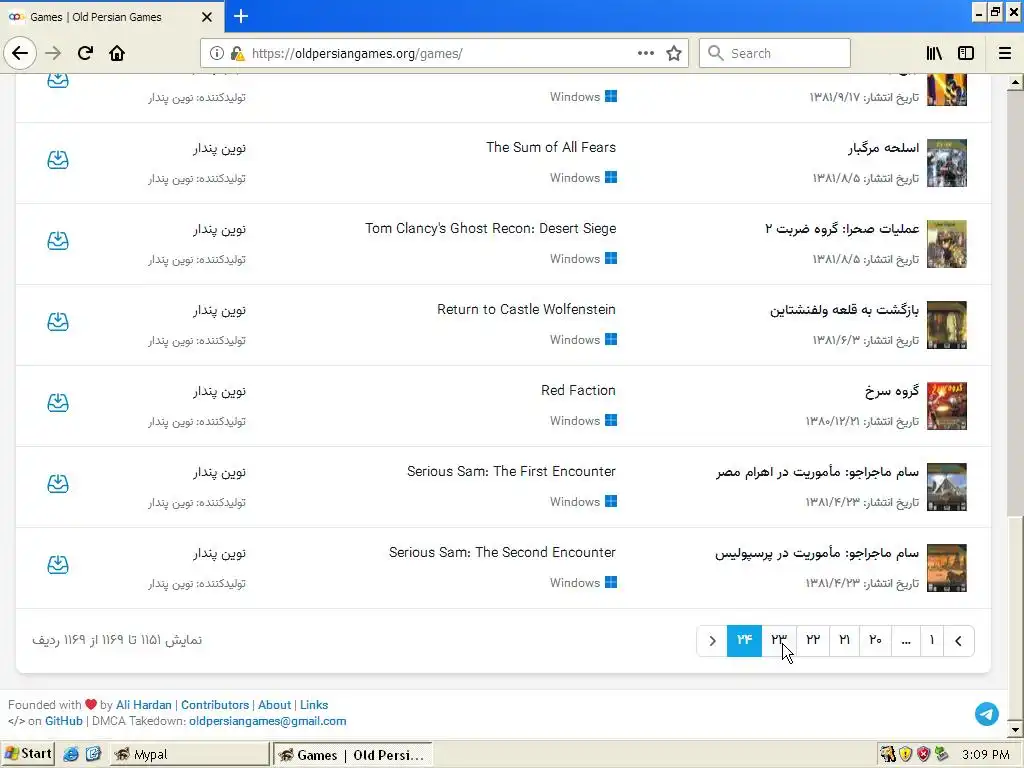Open Return to Castle Wolfenstein cover thumbnail
The height and width of the screenshot is (768, 1024).
(x=947, y=325)
